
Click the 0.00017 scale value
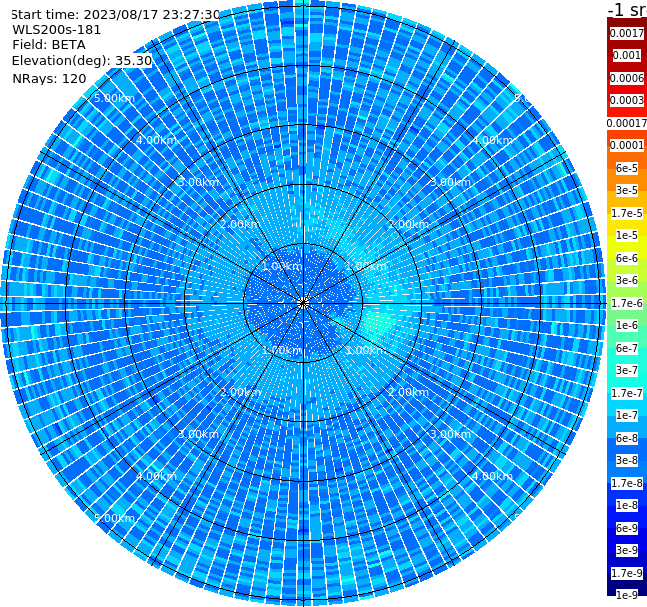(x=627, y=123)
